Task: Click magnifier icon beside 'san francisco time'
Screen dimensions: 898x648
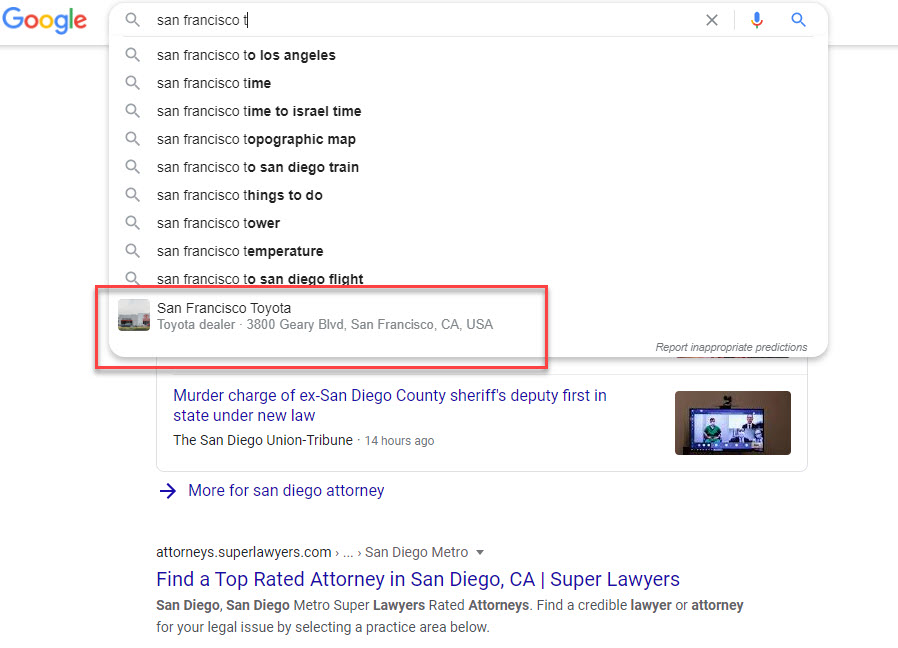Action: 132,83
